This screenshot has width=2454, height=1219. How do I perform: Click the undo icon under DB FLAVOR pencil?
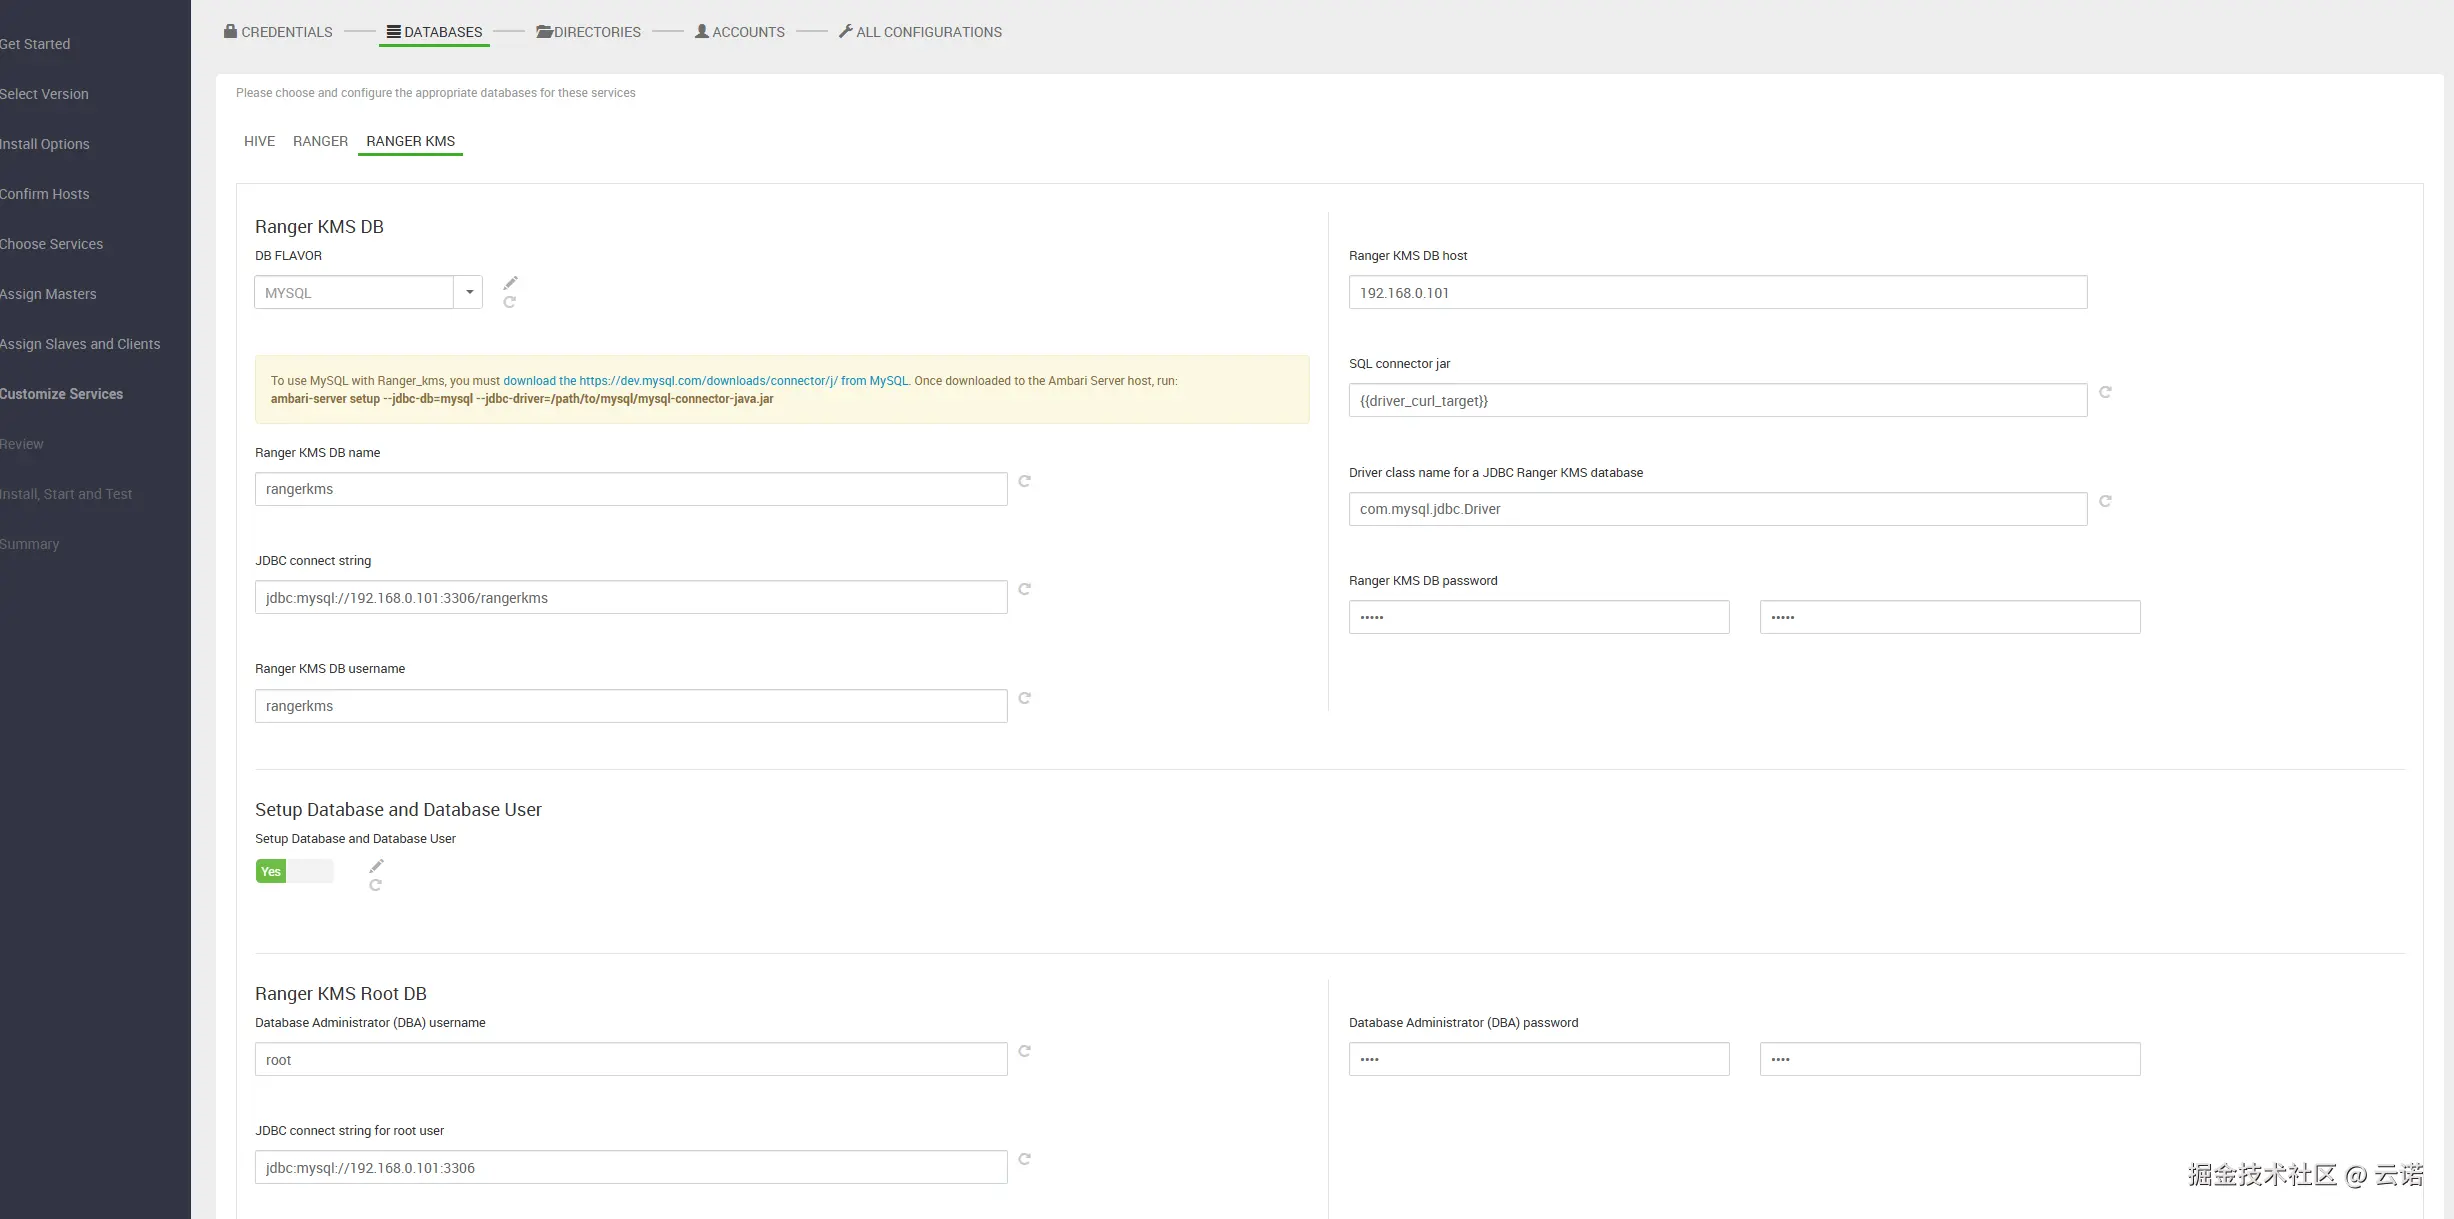tap(509, 302)
